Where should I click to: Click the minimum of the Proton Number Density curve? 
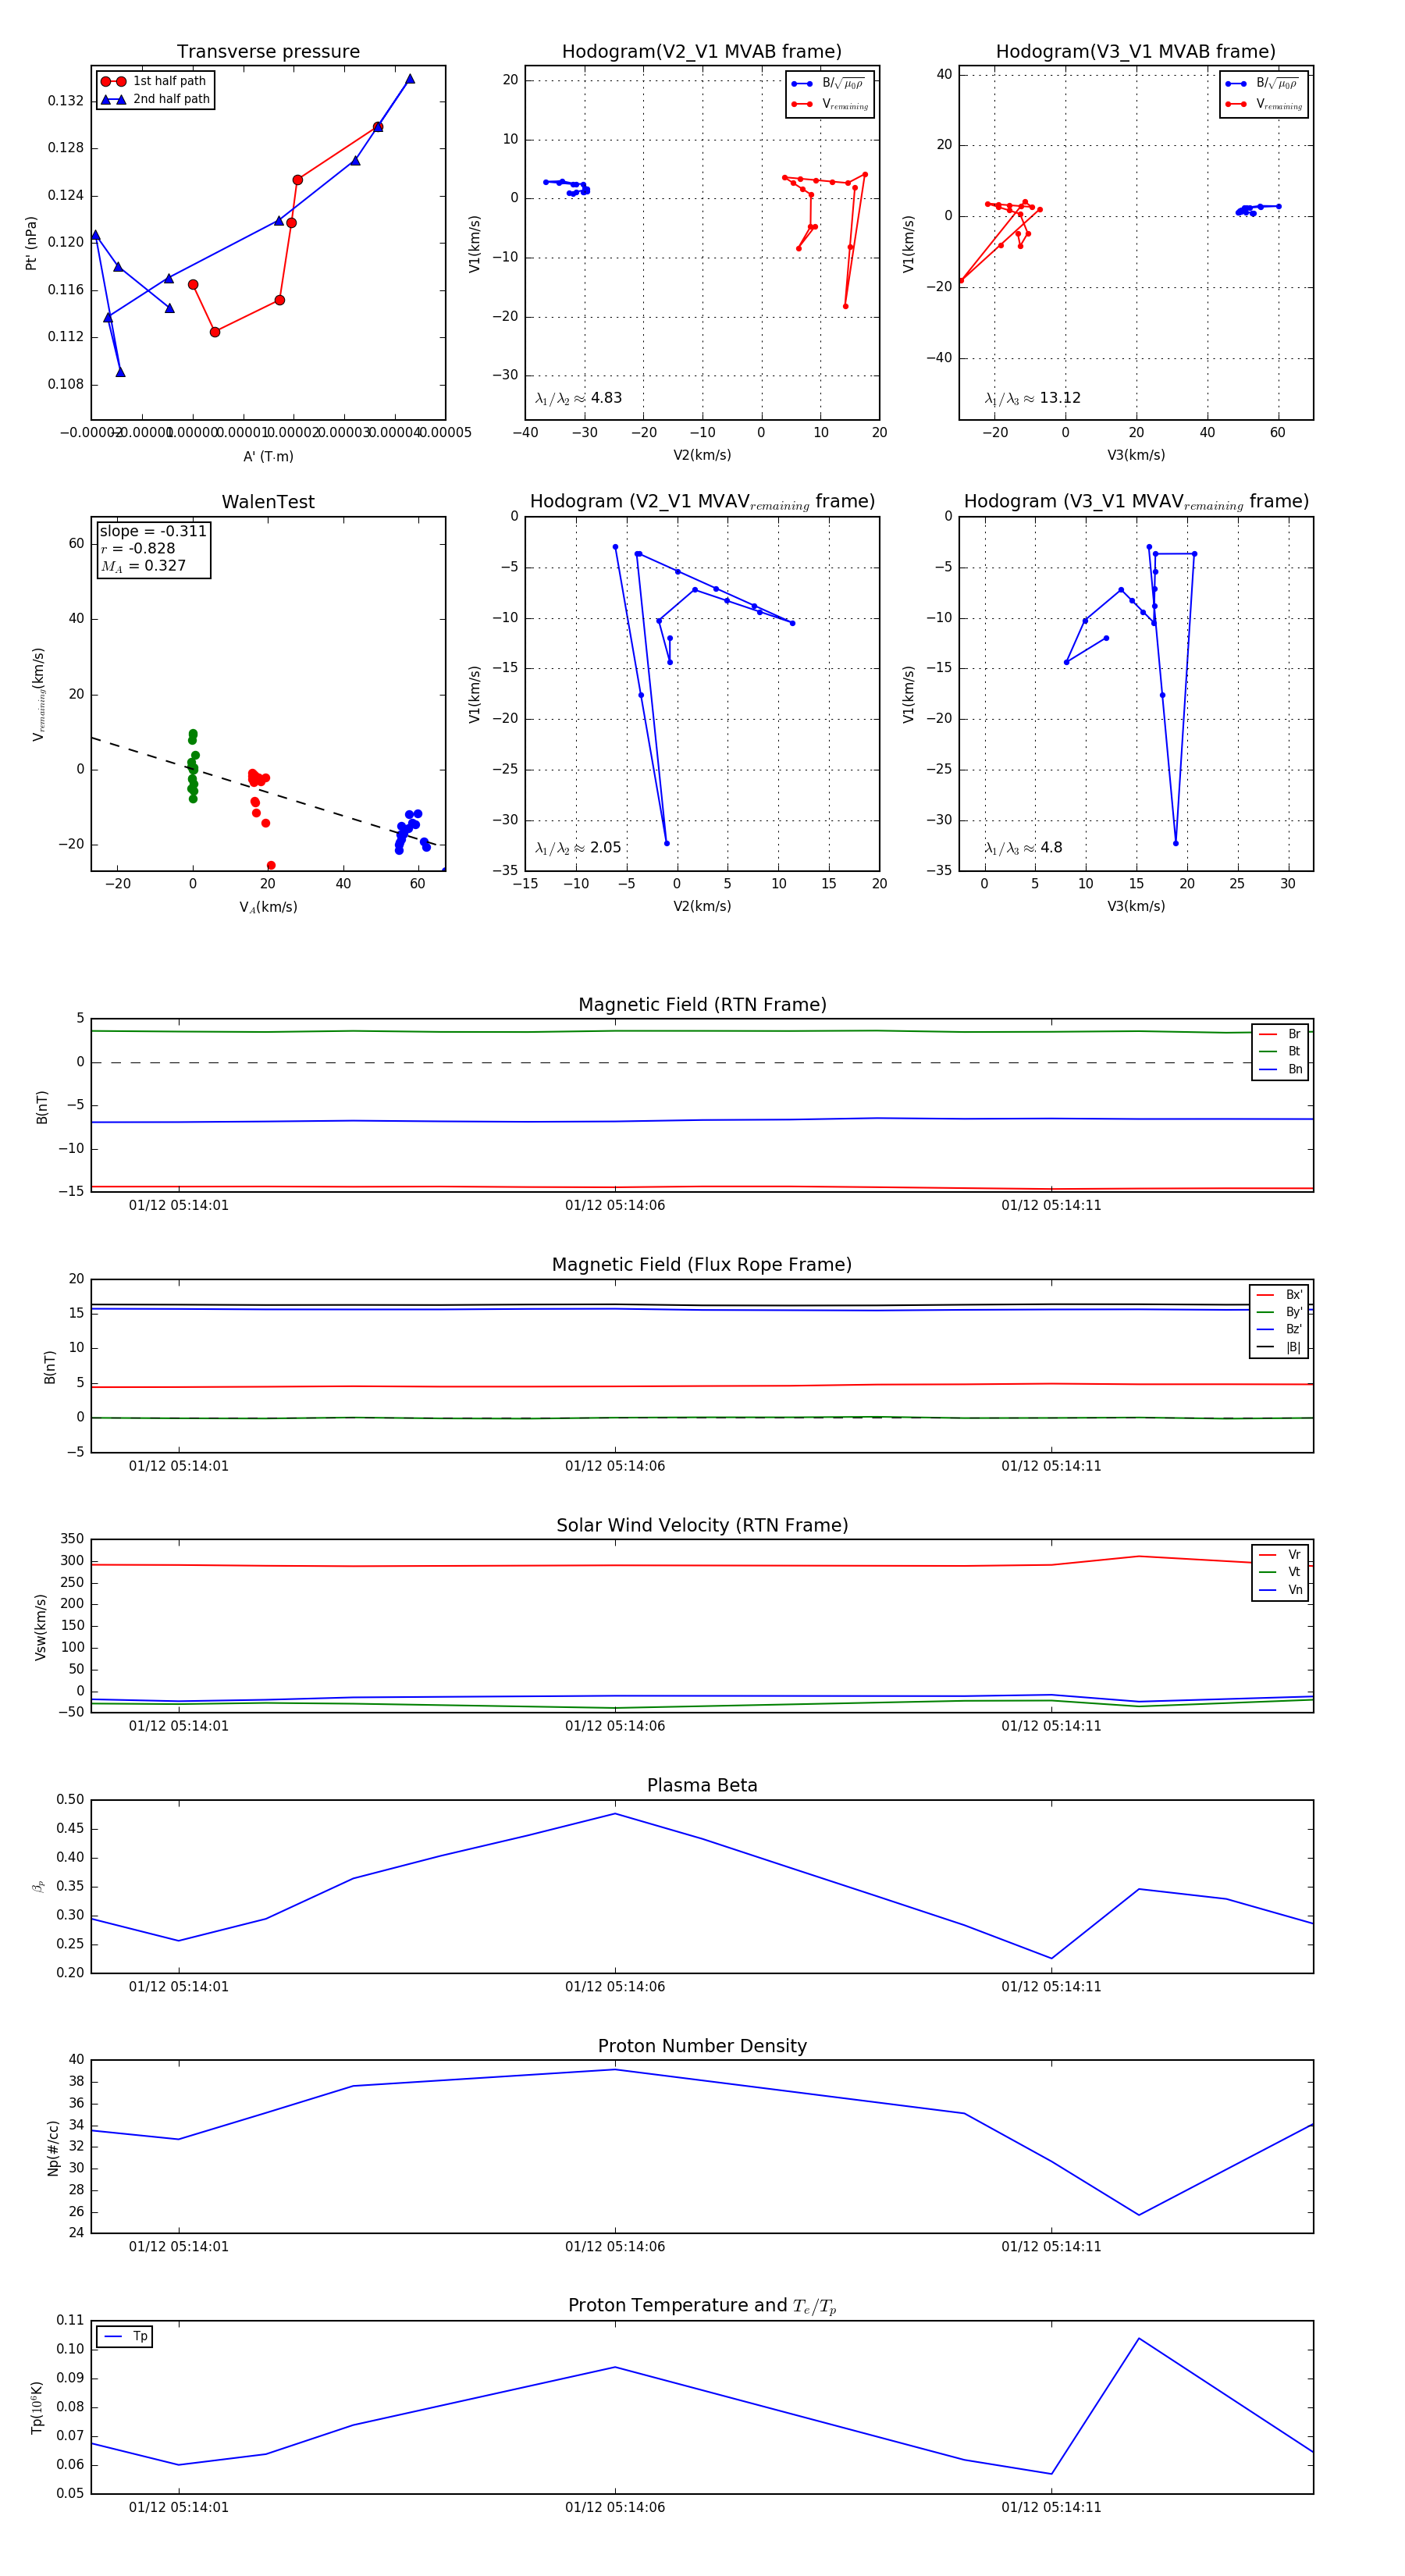point(1138,2214)
